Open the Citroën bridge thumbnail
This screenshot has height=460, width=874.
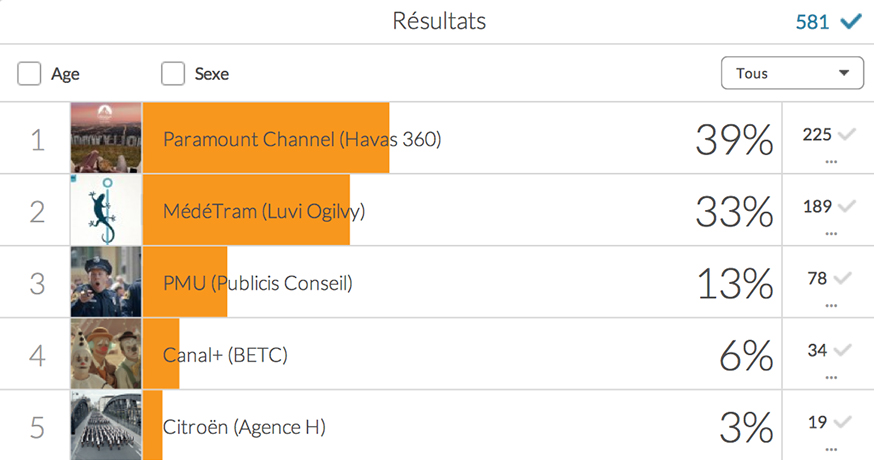point(106,425)
